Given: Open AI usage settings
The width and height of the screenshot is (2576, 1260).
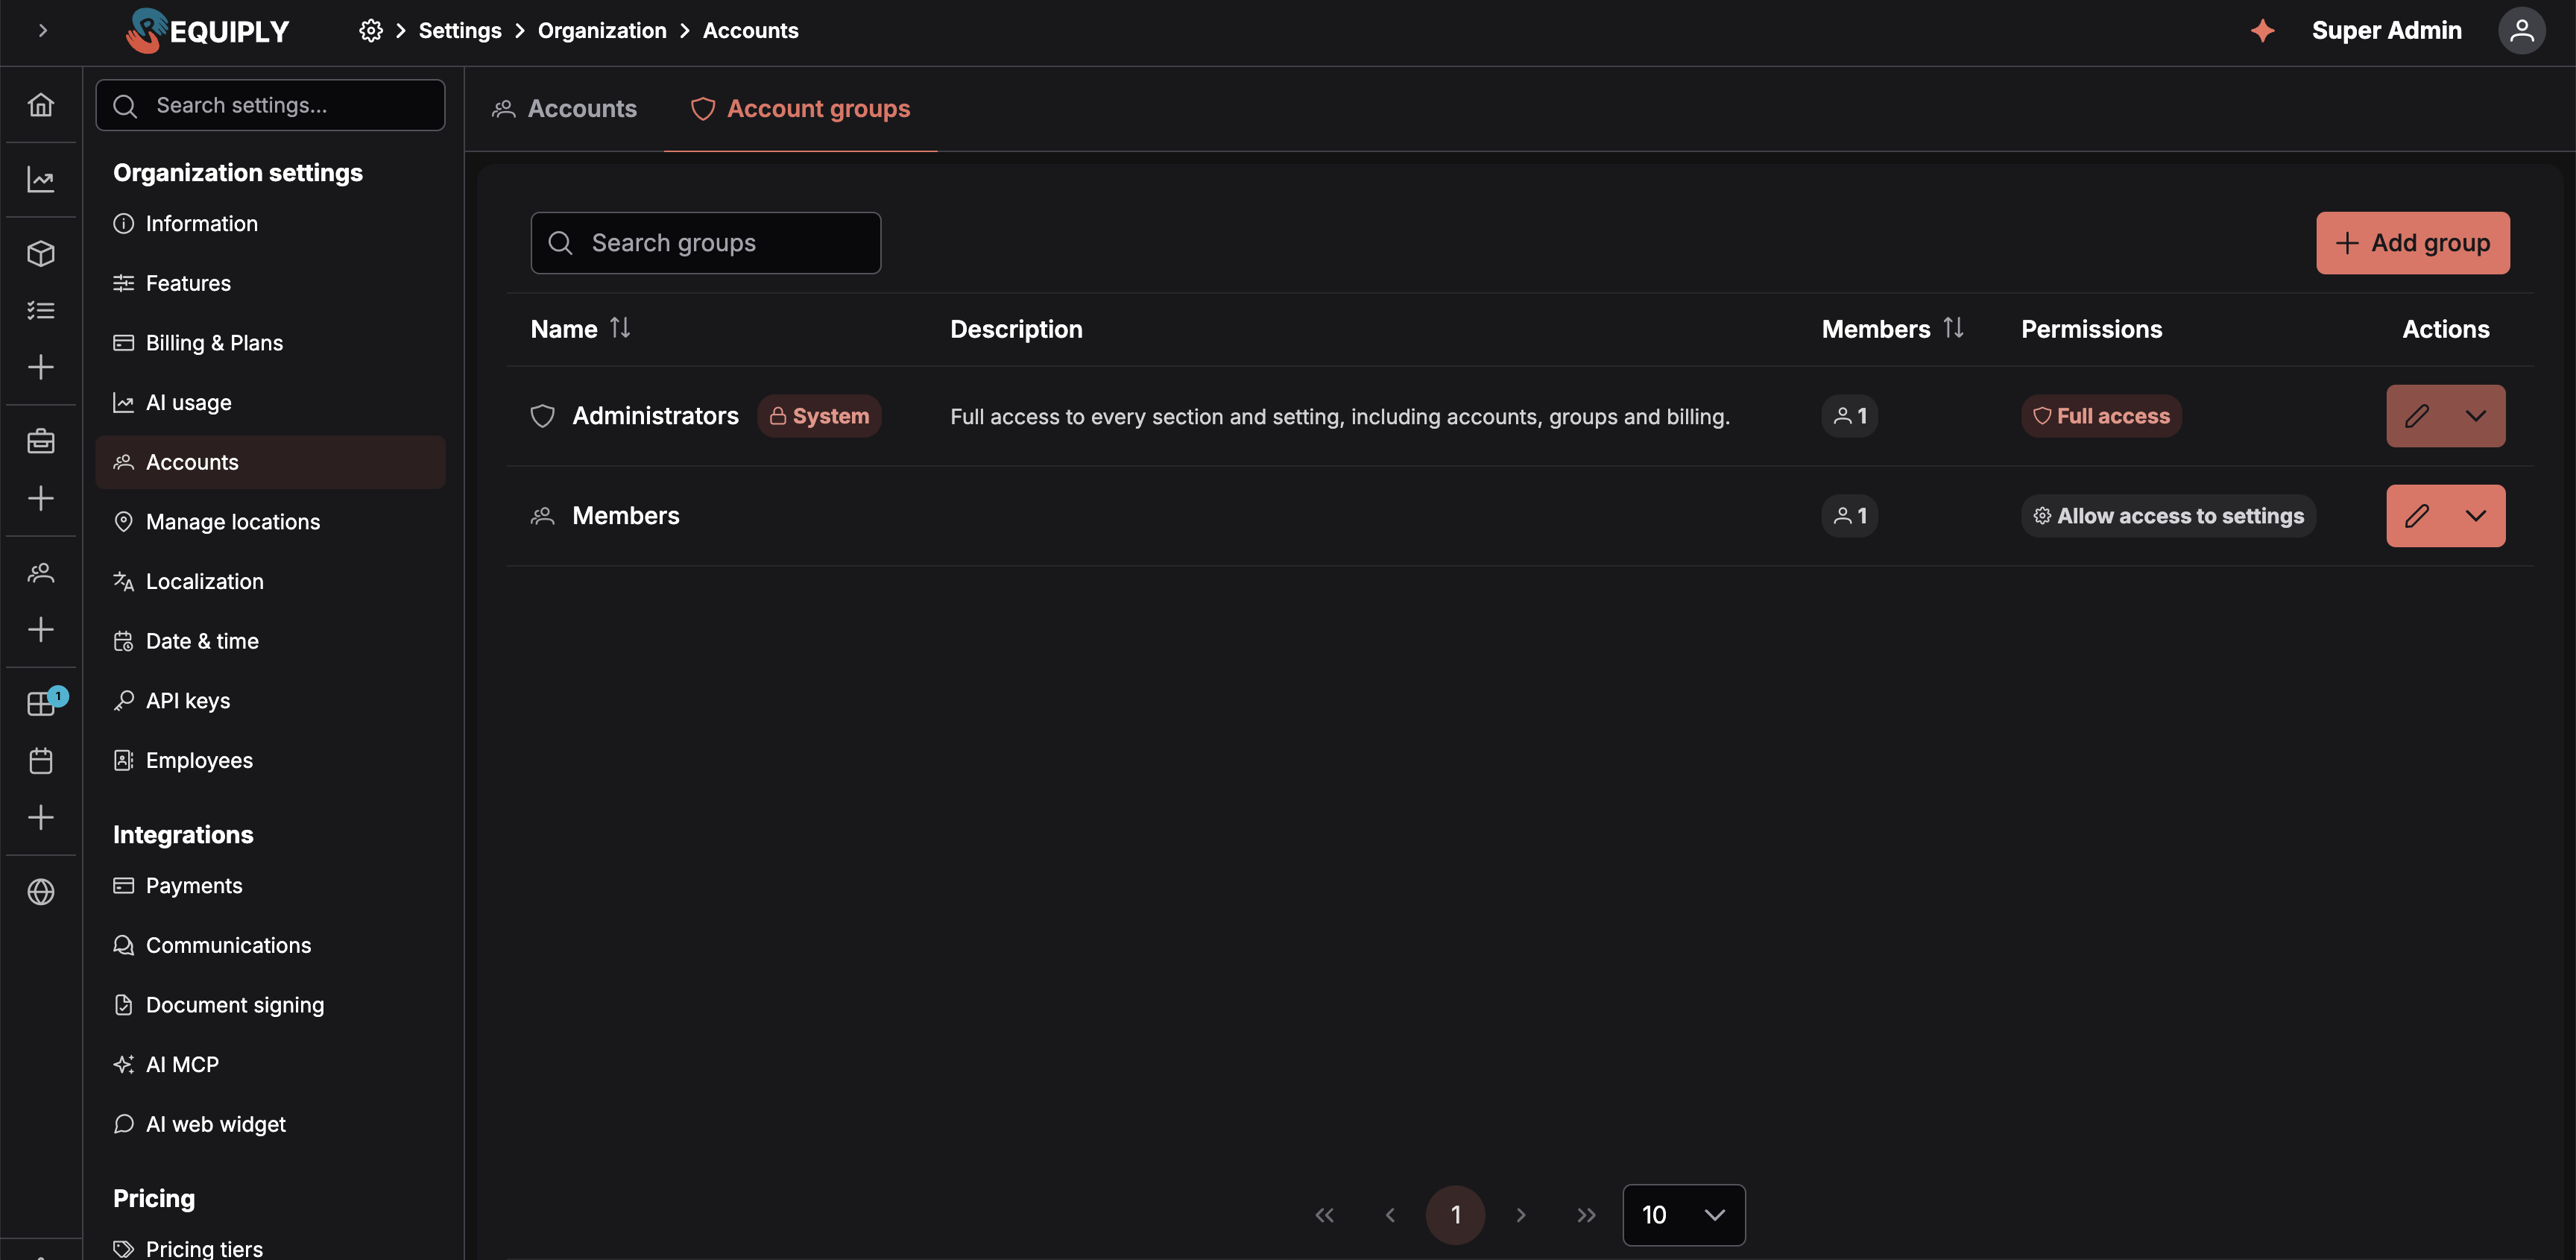Looking at the screenshot, I should pyautogui.click(x=270, y=403).
